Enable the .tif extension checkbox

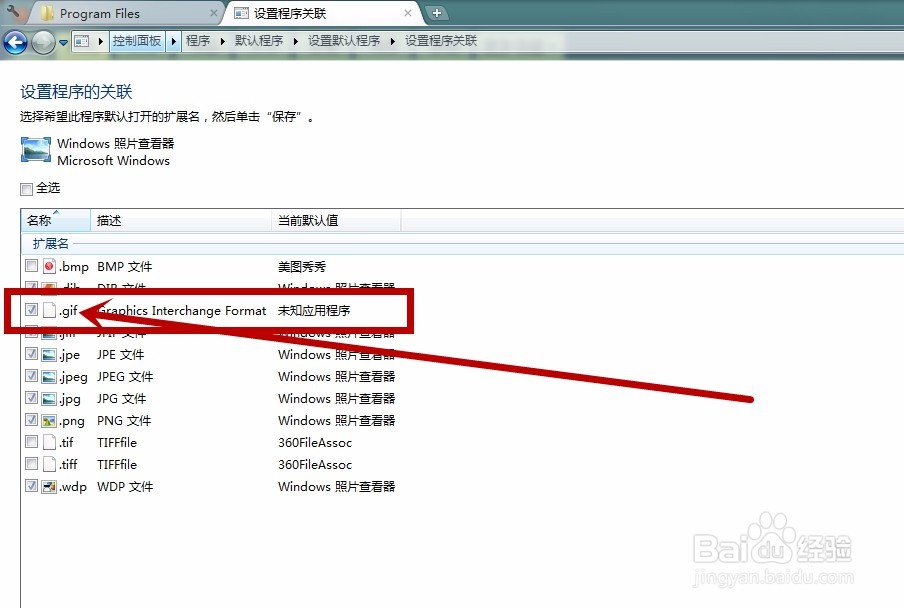[x=31, y=442]
